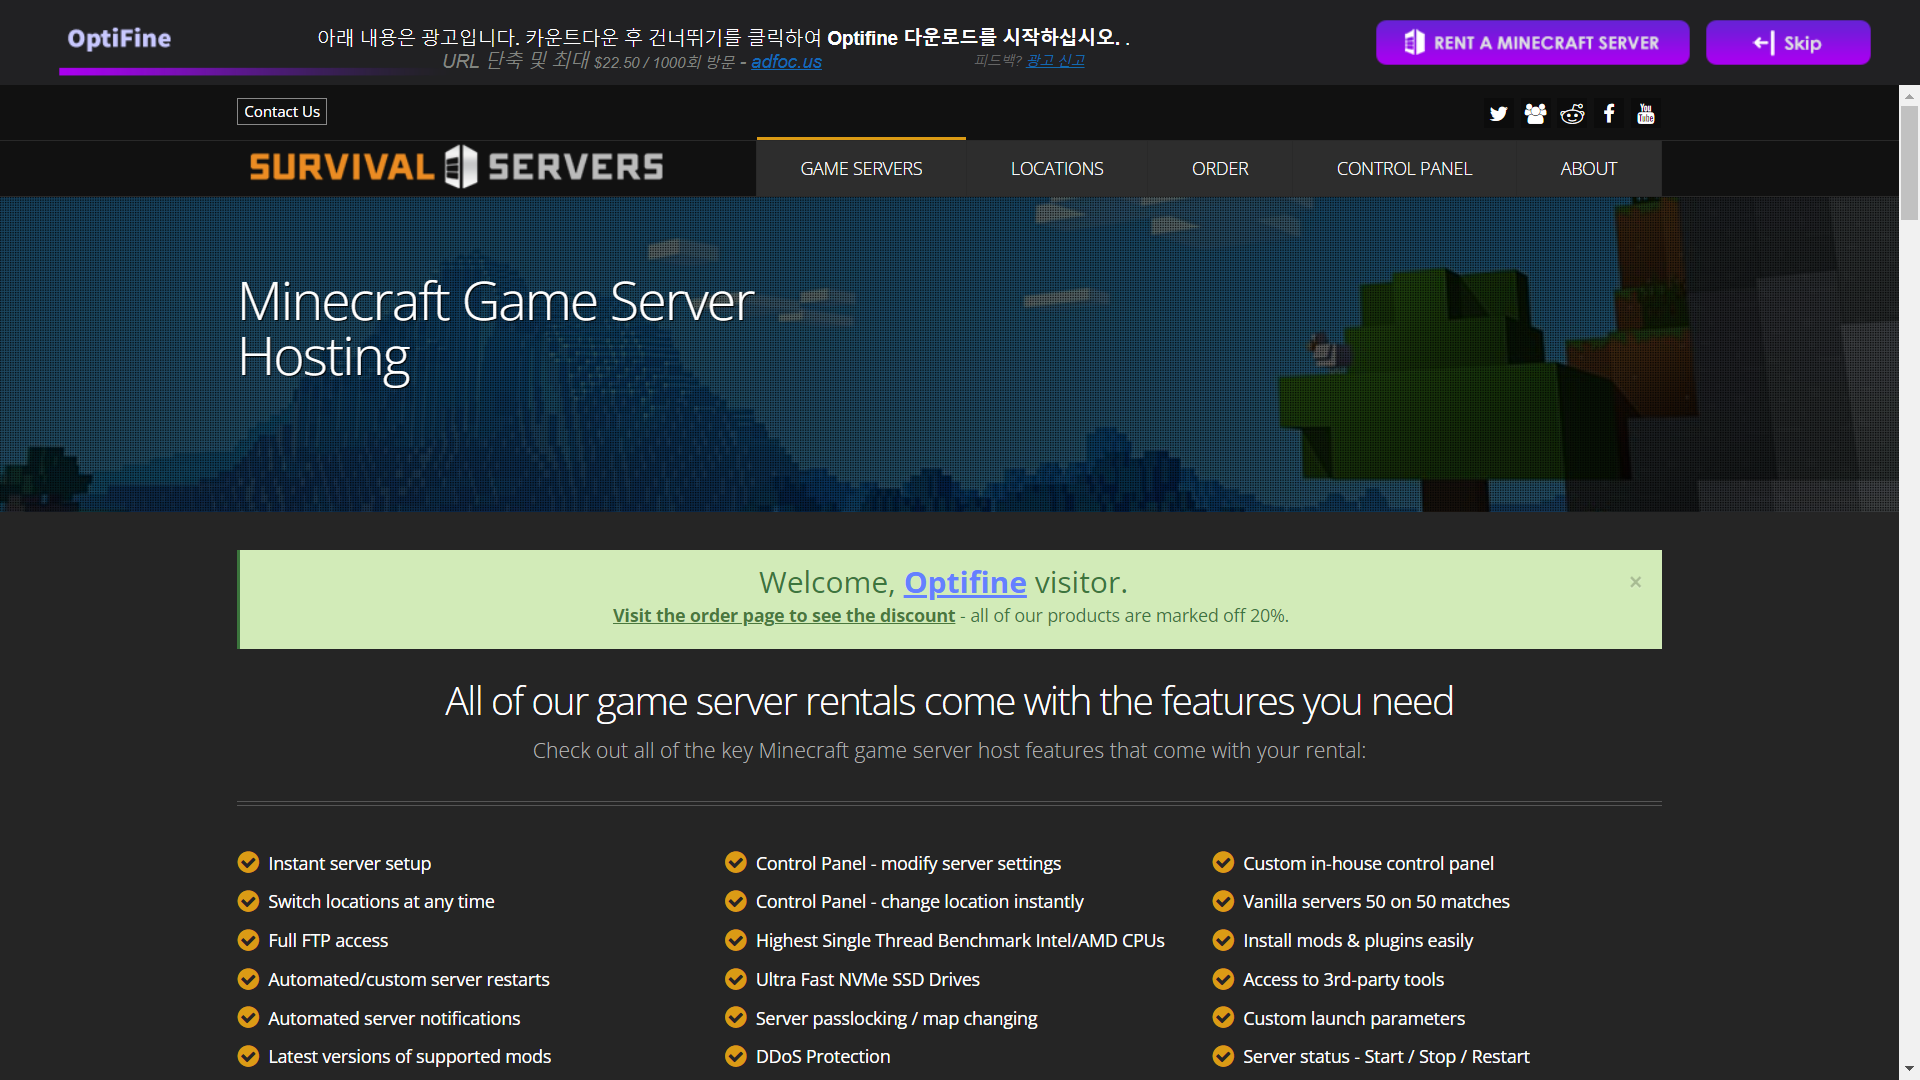Click the Steam group community icon
The height and width of the screenshot is (1080, 1920).
coord(1535,114)
